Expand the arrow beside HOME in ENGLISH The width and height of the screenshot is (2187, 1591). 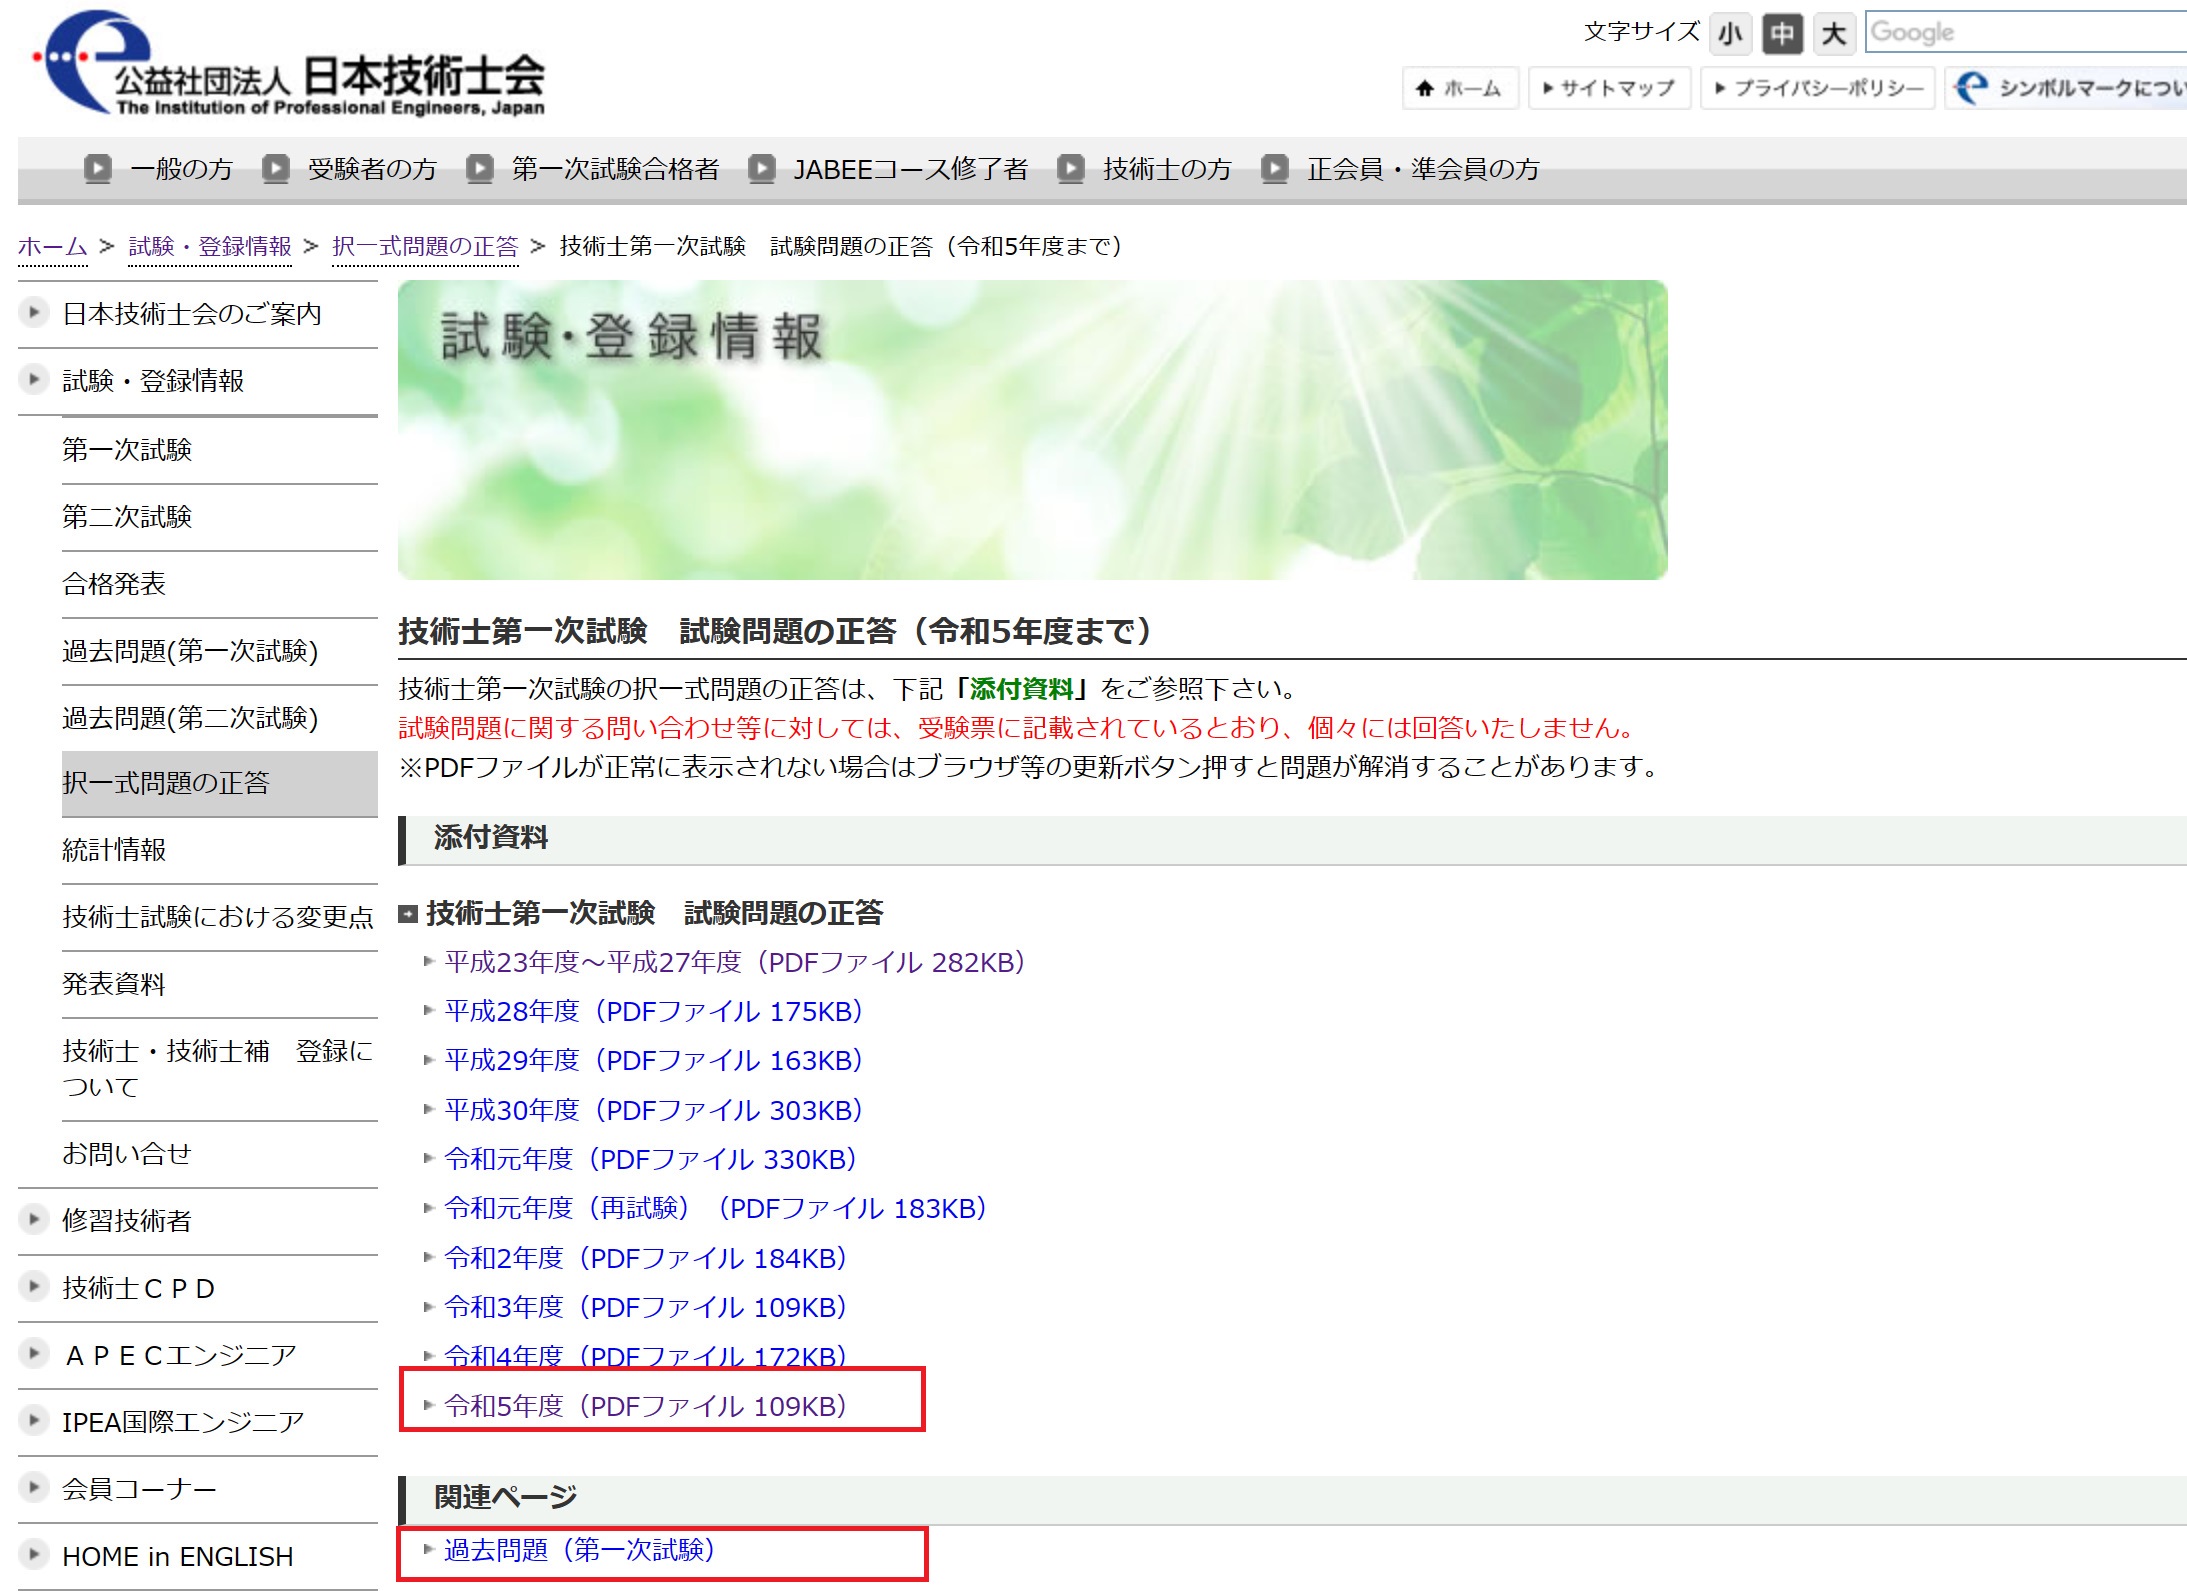34,1554
